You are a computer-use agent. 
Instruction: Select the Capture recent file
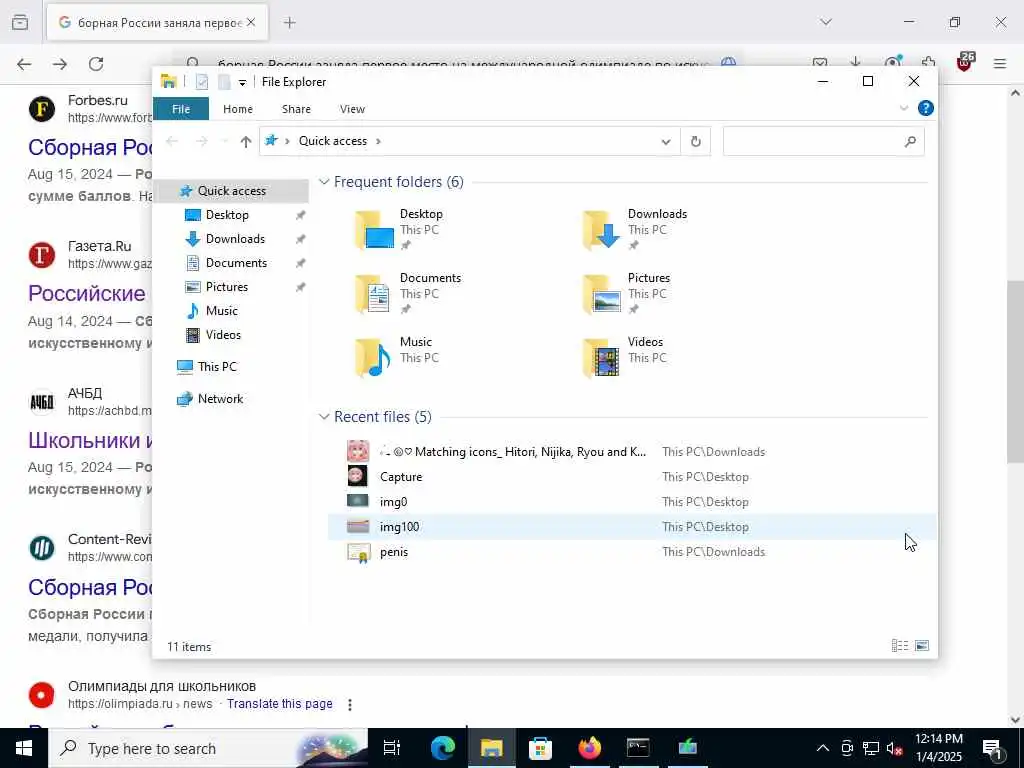tap(631, 477)
